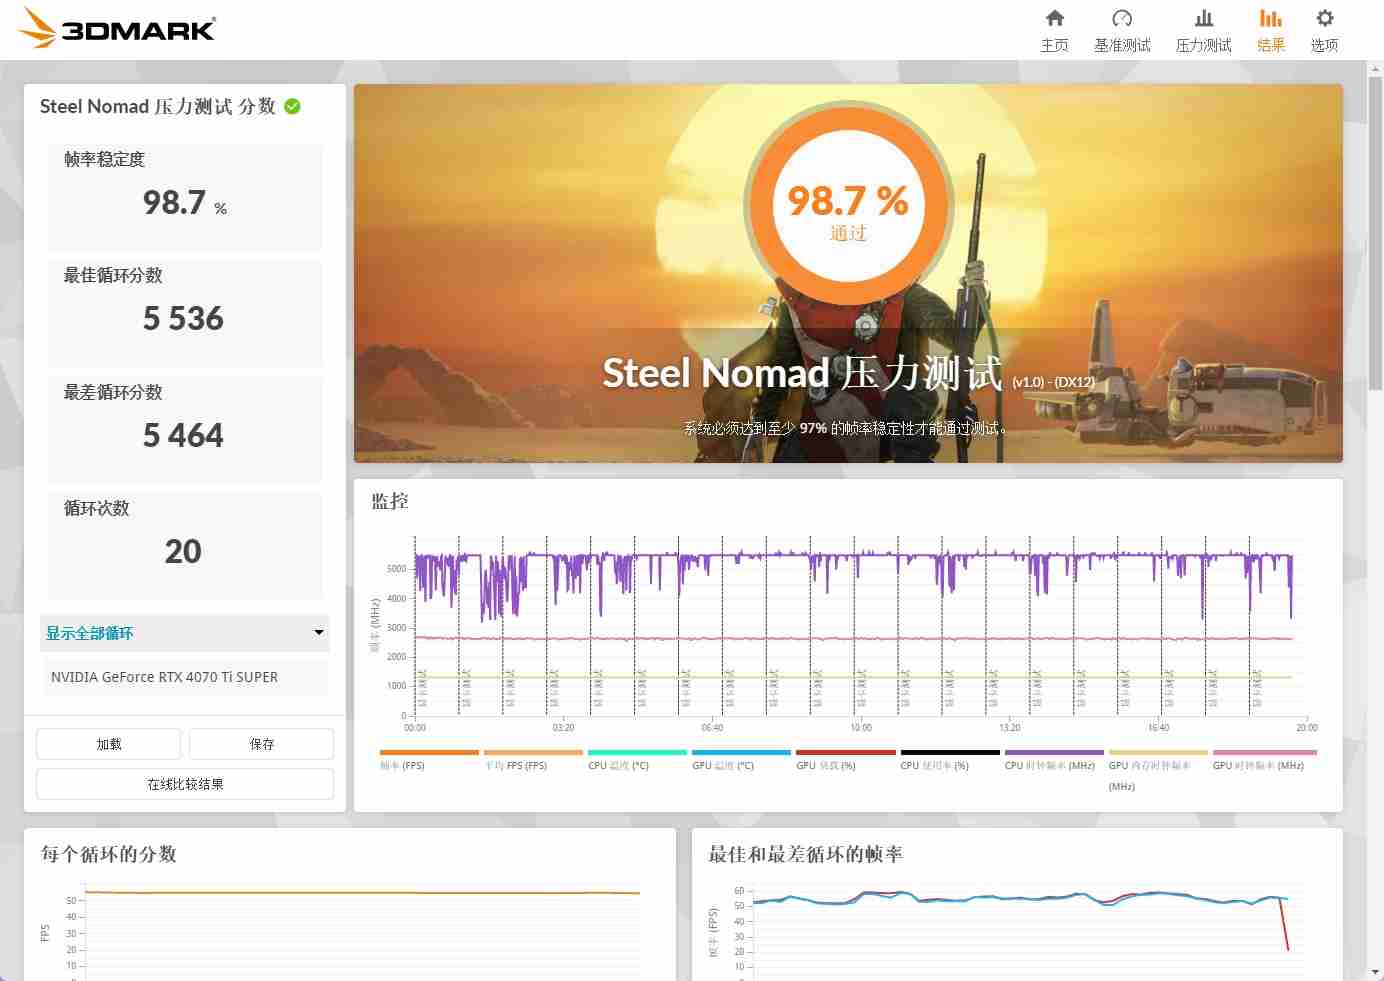The width and height of the screenshot is (1384, 981).
Task: Open the 选项 gear options icon
Action: (x=1324, y=19)
